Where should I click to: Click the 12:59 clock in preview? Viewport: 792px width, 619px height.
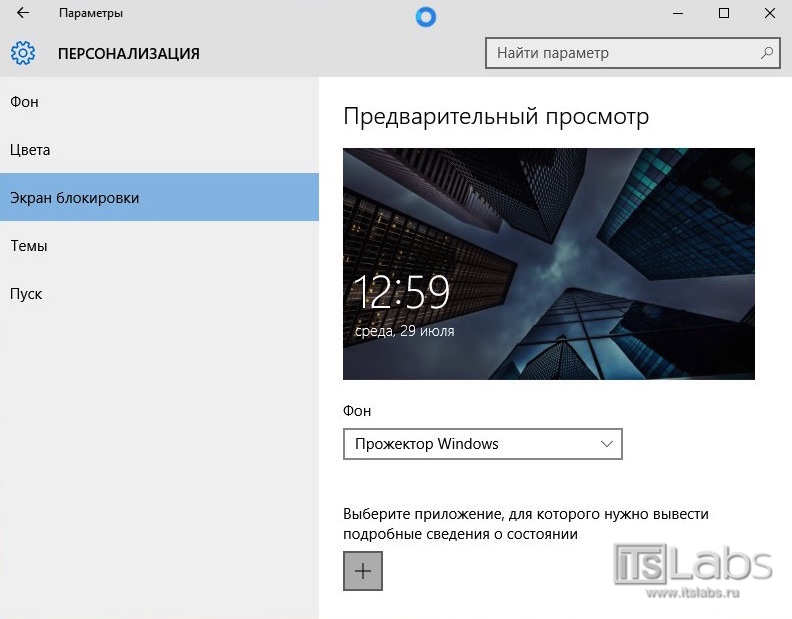coord(401,292)
